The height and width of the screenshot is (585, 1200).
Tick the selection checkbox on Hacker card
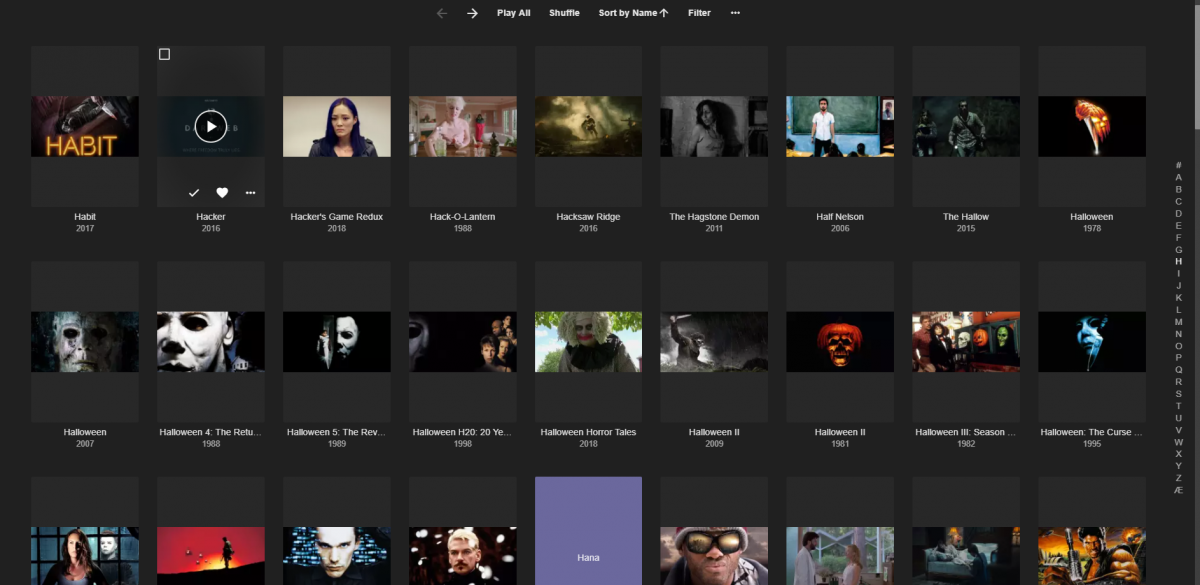tap(165, 54)
